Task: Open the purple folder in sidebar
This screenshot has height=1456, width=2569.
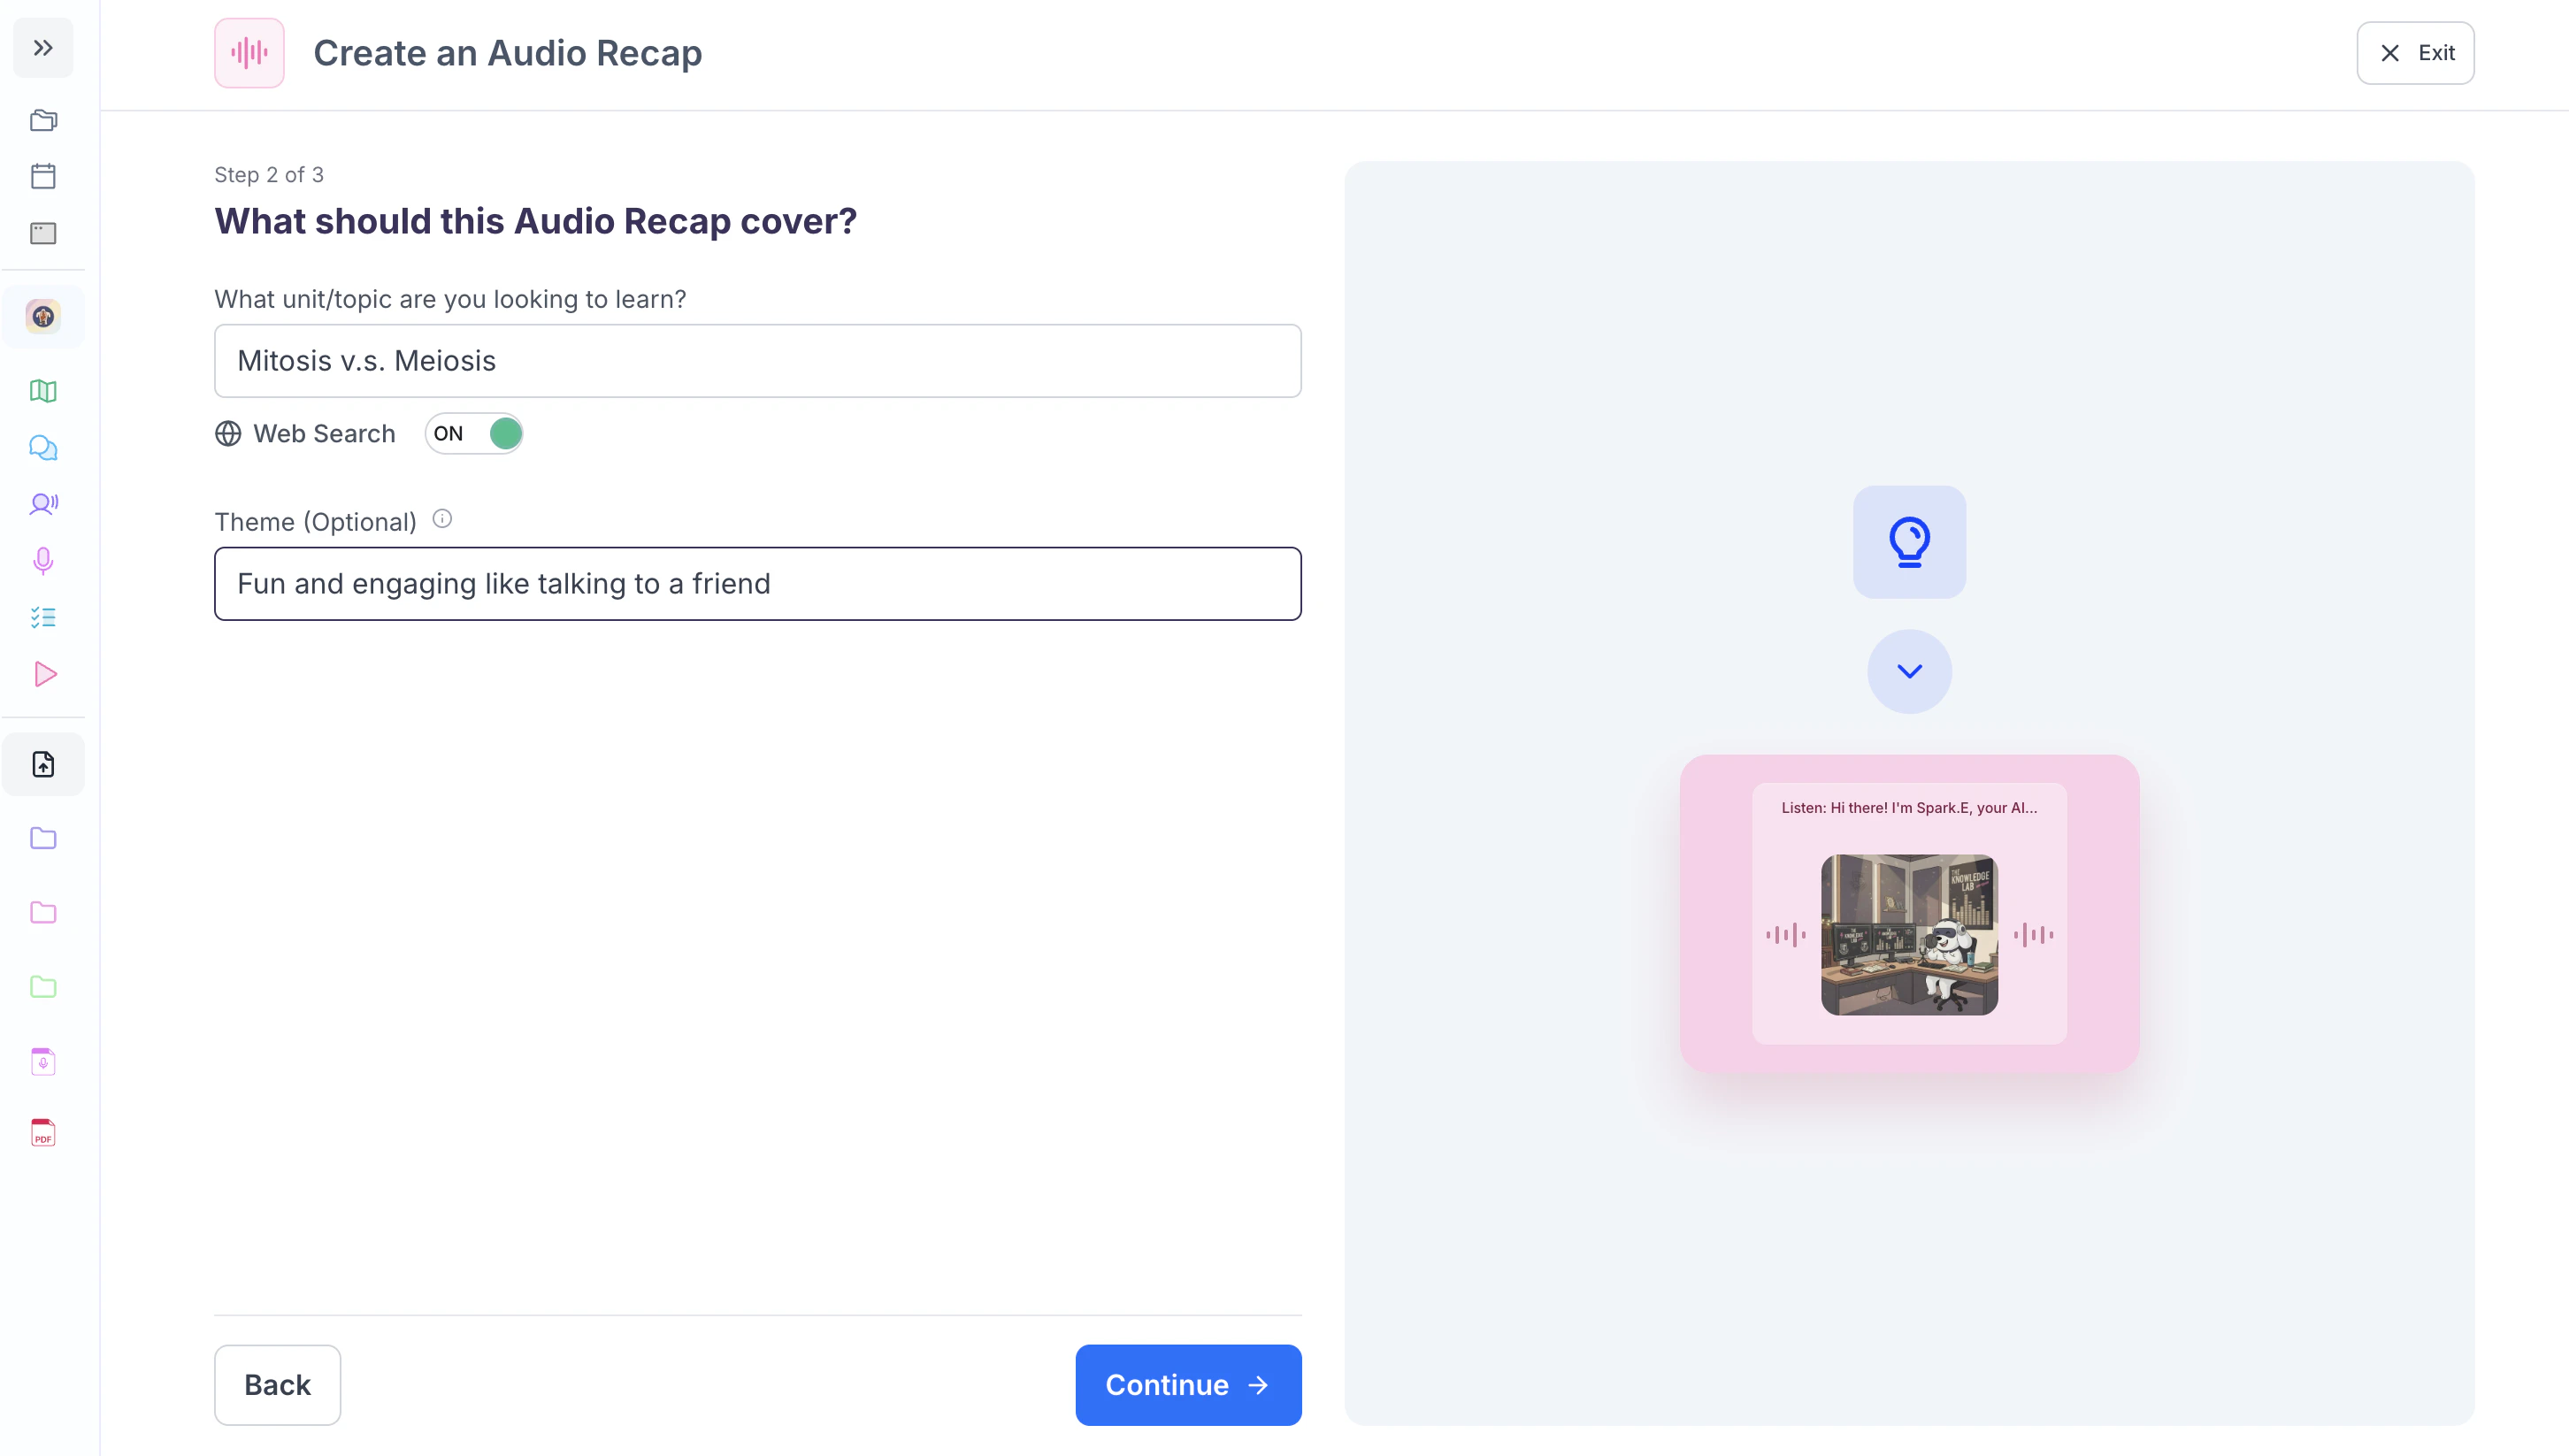Action: pos(43,838)
